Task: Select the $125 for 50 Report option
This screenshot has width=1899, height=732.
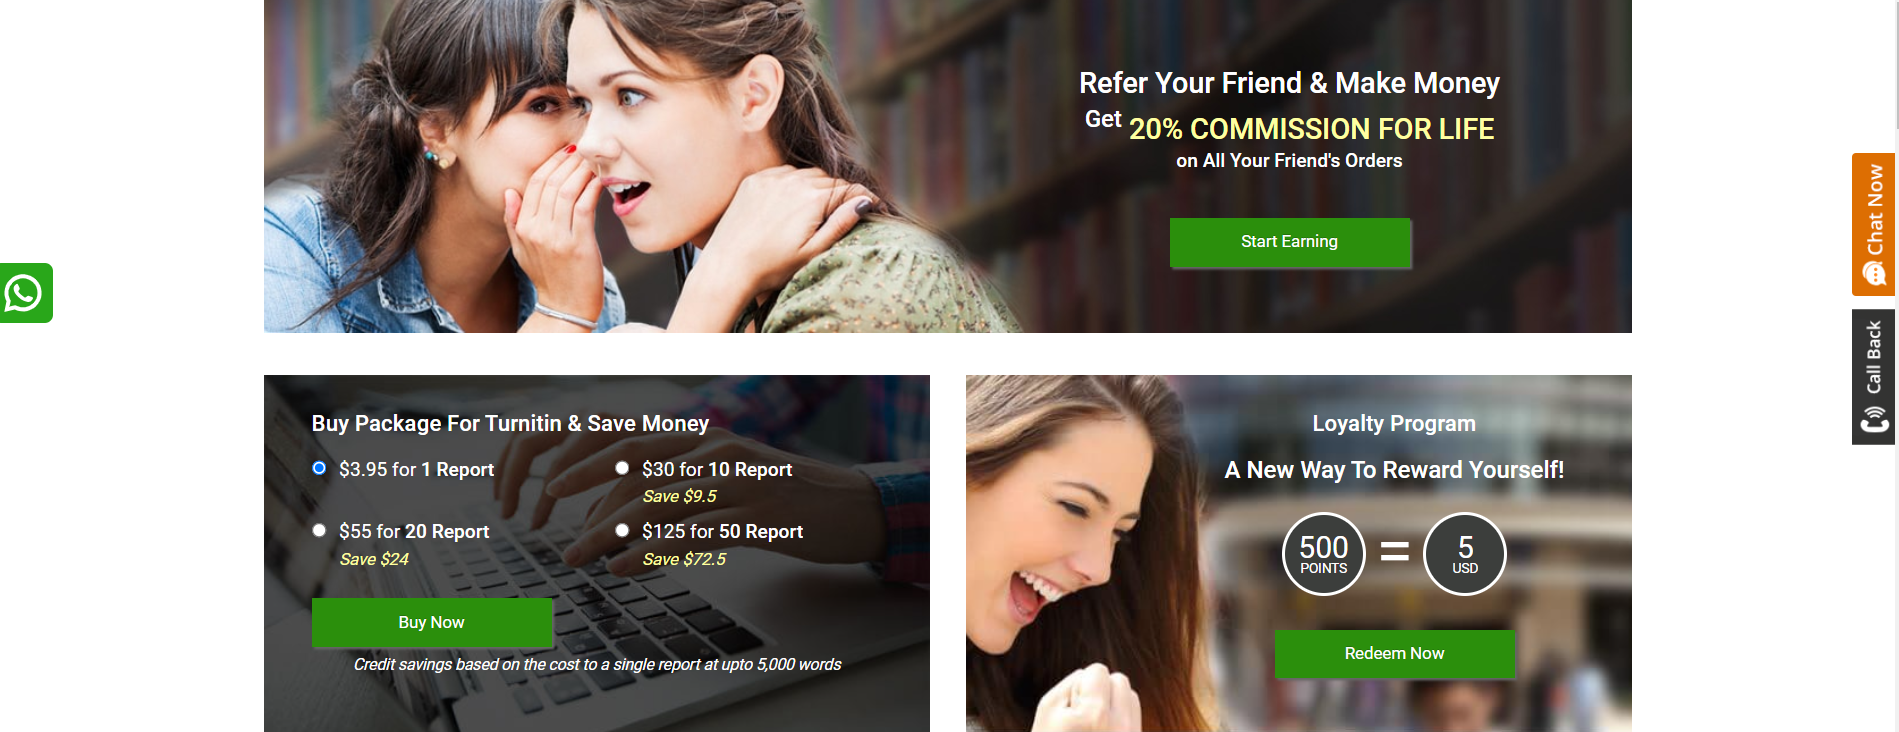Action: coord(622,530)
